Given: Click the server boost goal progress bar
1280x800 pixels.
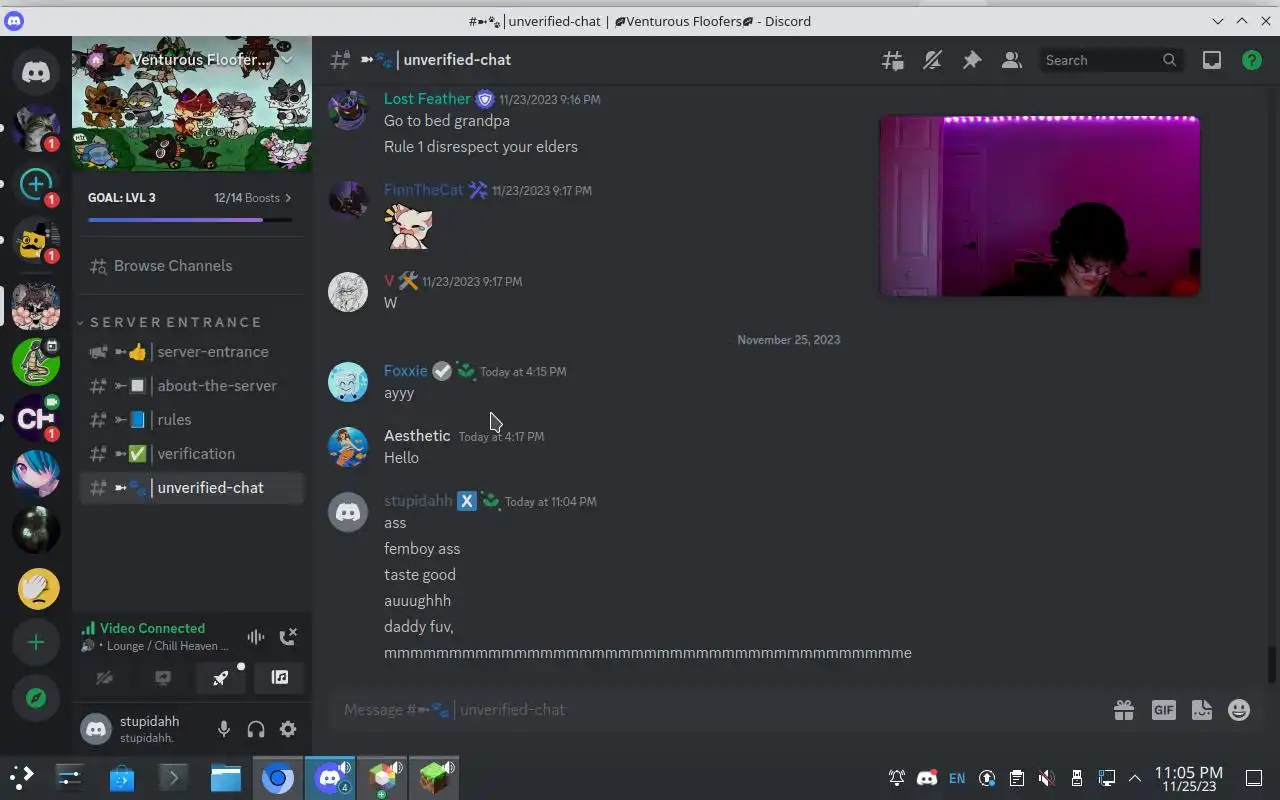Looking at the screenshot, I should [190, 220].
